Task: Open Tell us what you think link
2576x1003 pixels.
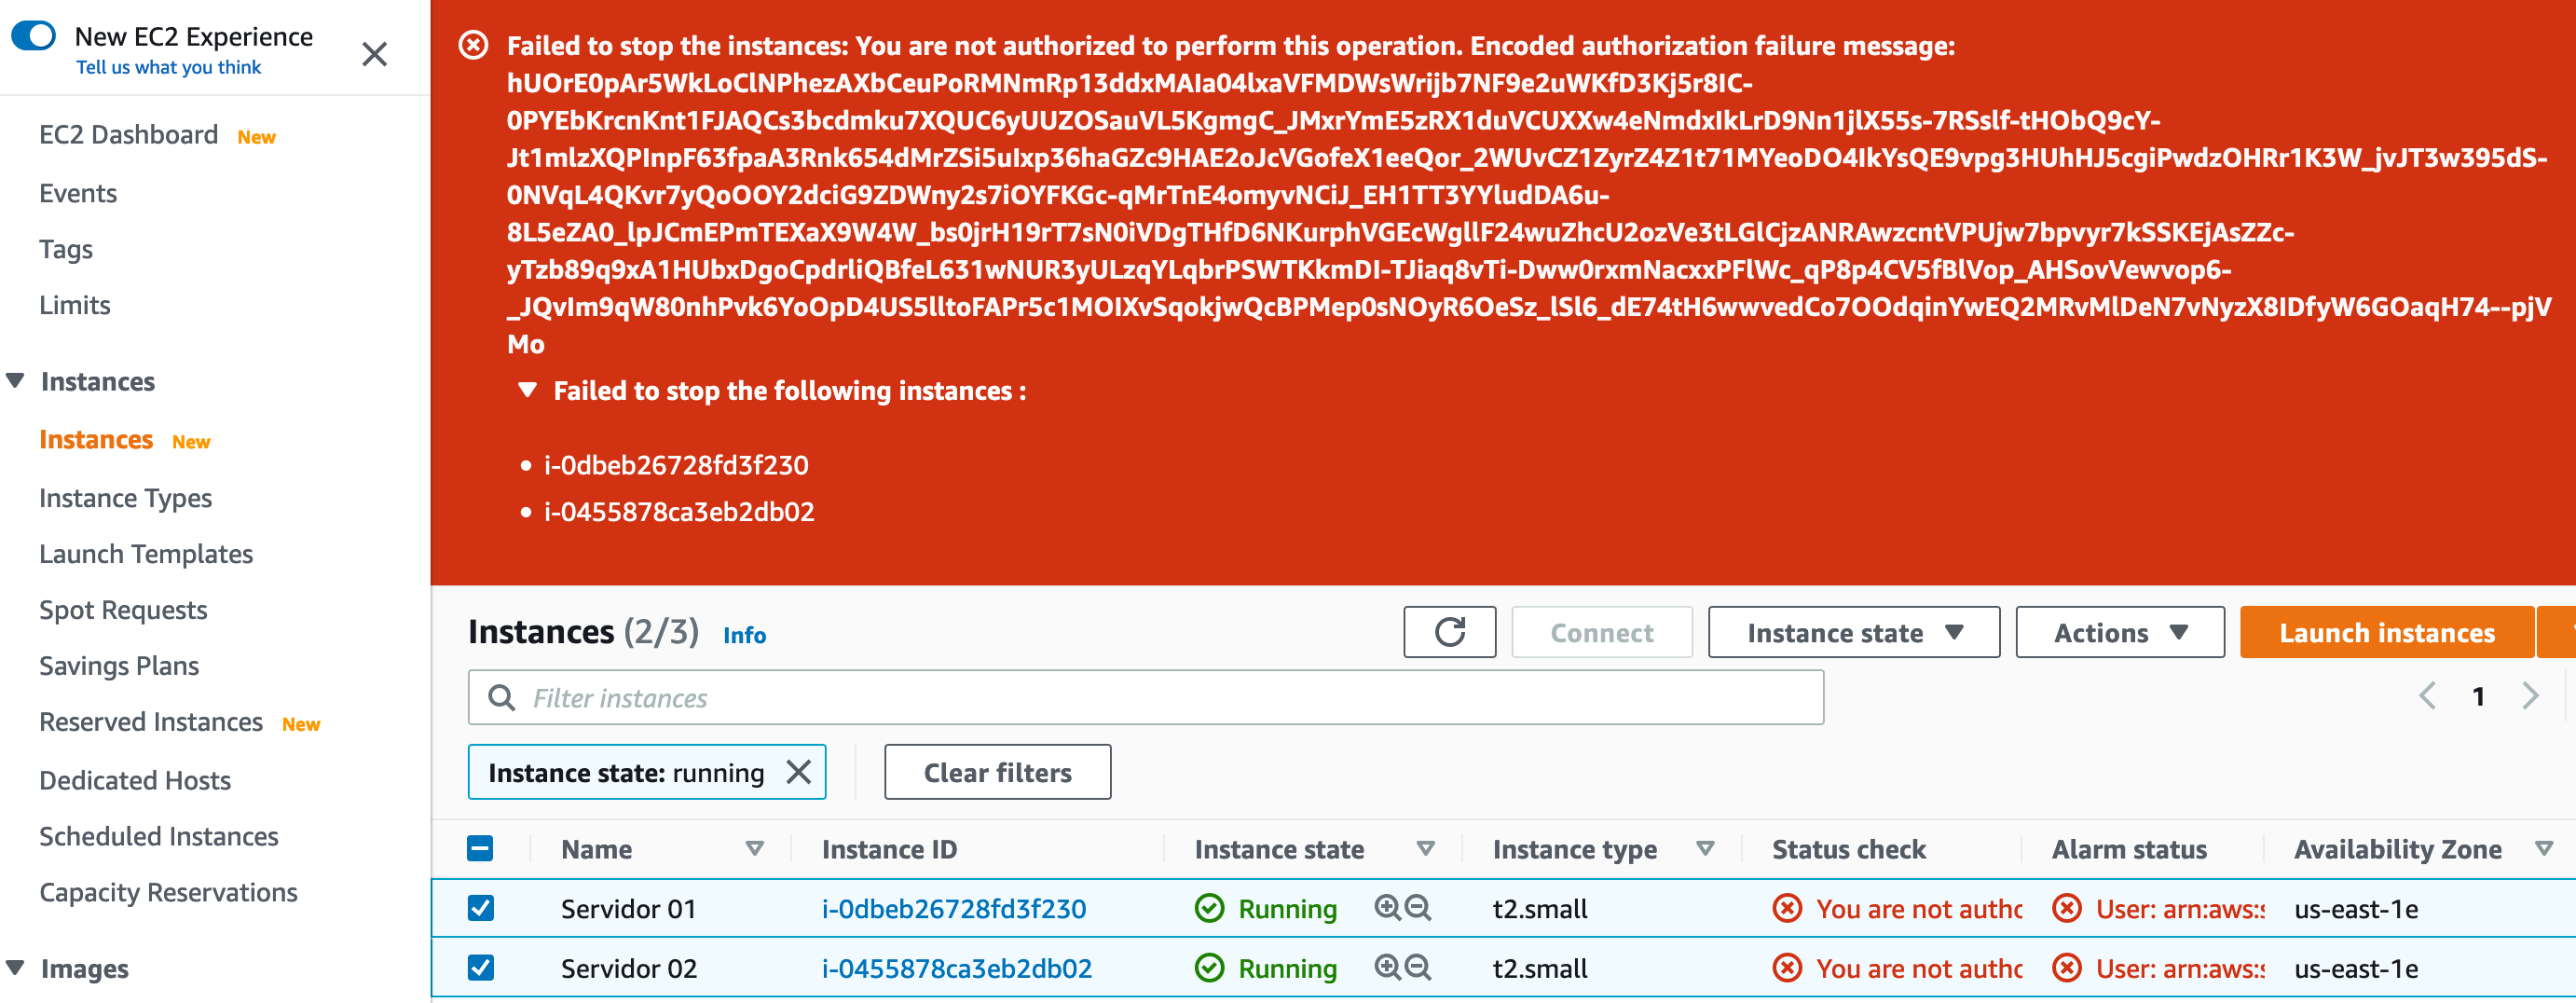Action: 168,67
